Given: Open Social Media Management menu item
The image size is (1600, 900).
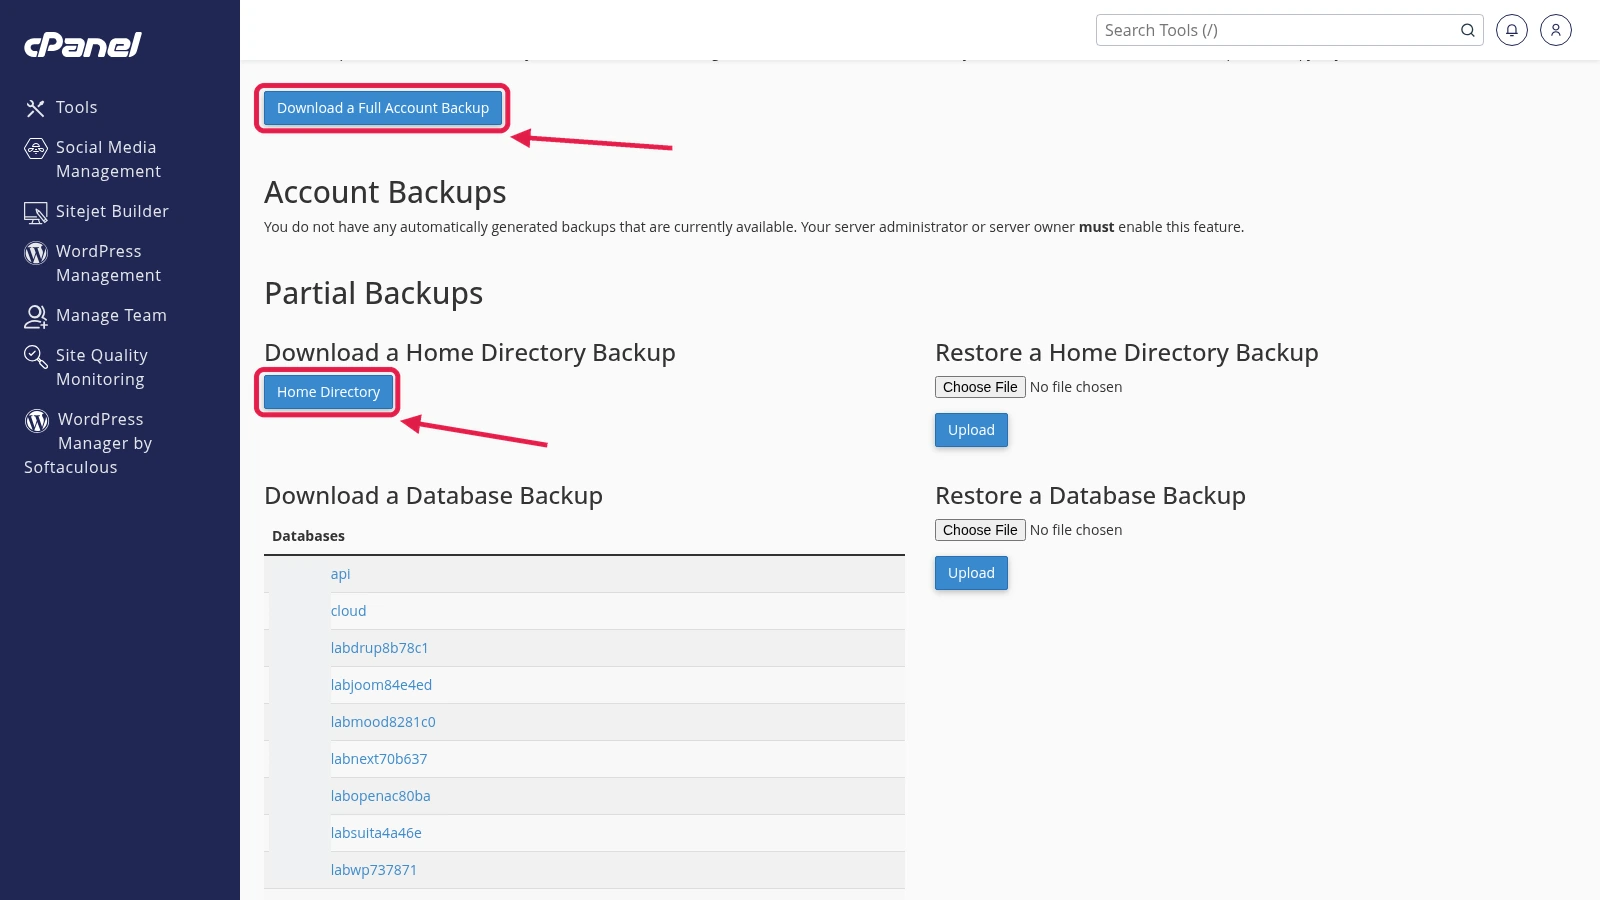Looking at the screenshot, I should pos(108,159).
